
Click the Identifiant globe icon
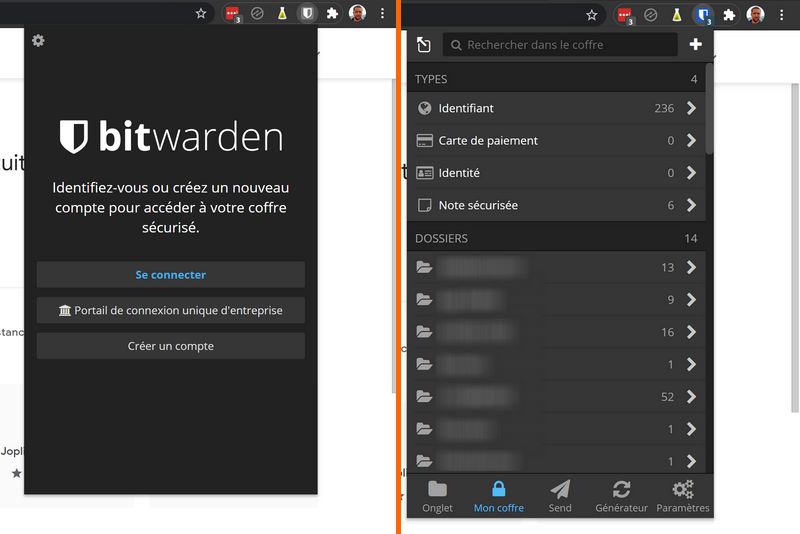pos(424,108)
